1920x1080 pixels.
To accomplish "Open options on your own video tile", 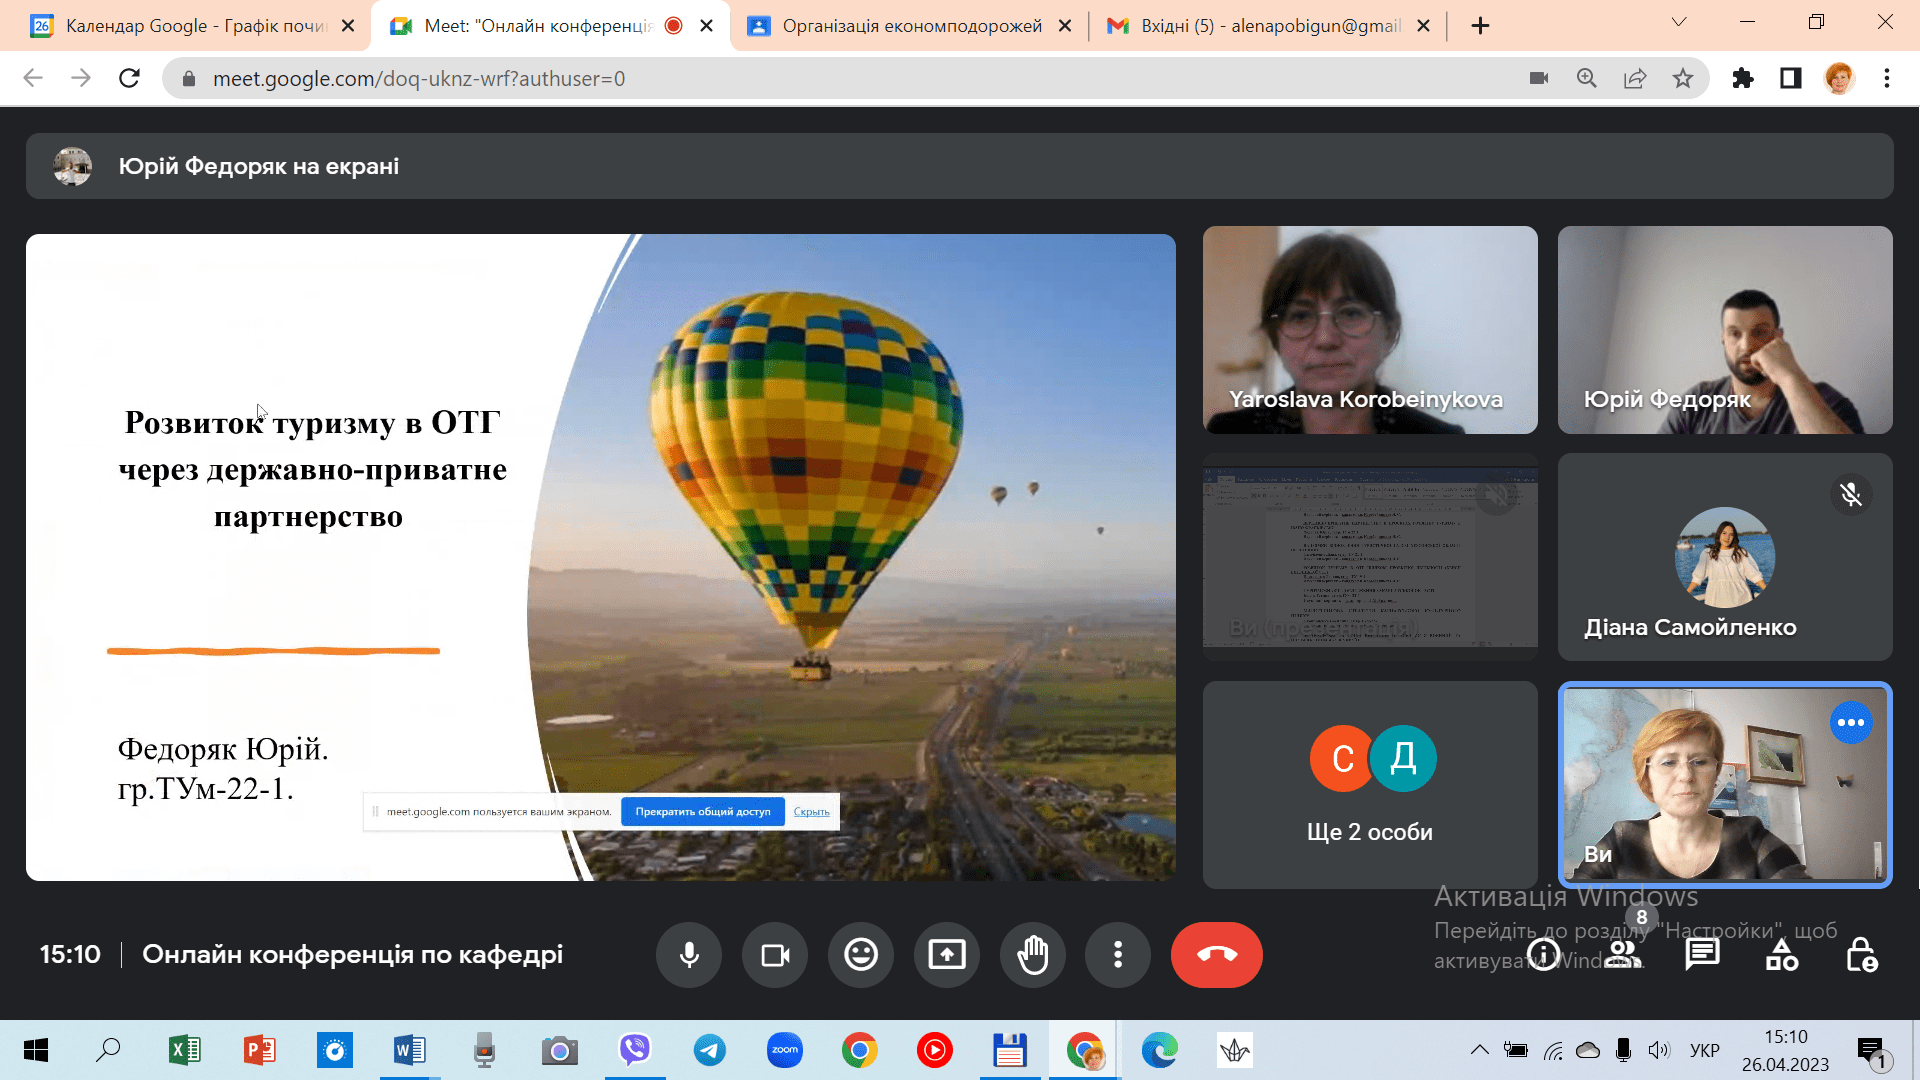I will tap(1851, 723).
